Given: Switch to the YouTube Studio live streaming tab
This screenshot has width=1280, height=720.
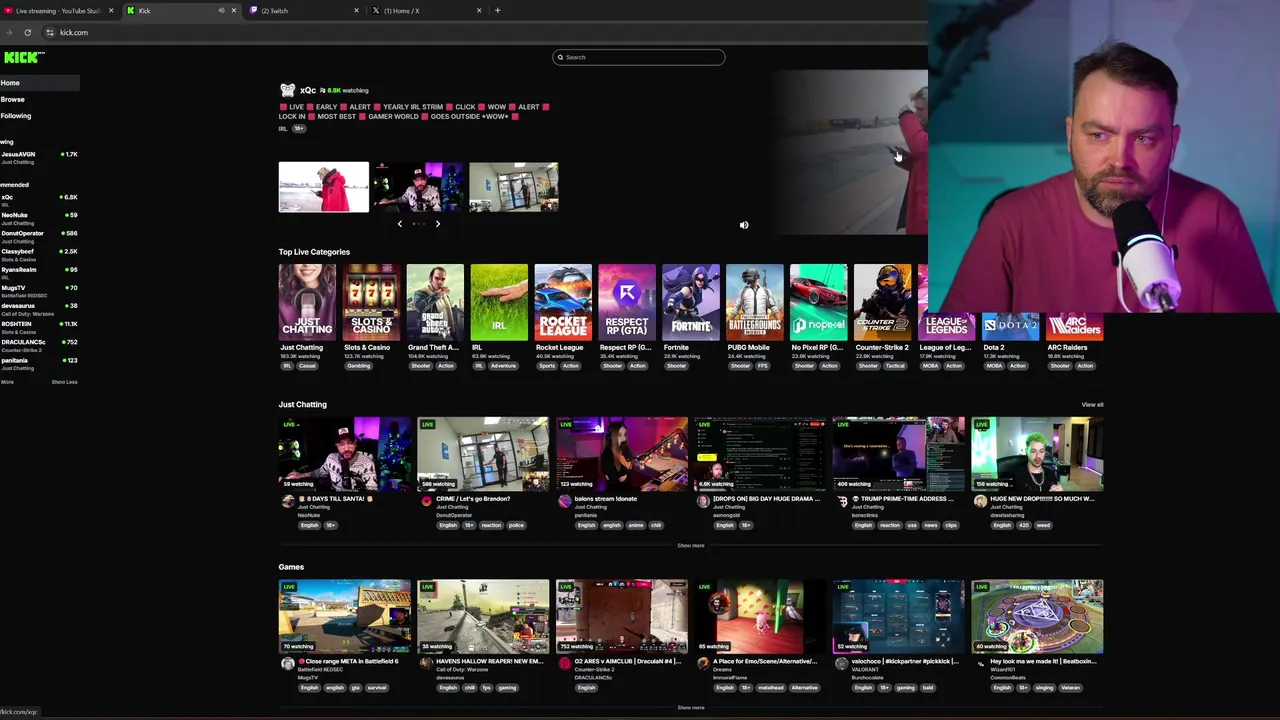Looking at the screenshot, I should click(x=58, y=11).
